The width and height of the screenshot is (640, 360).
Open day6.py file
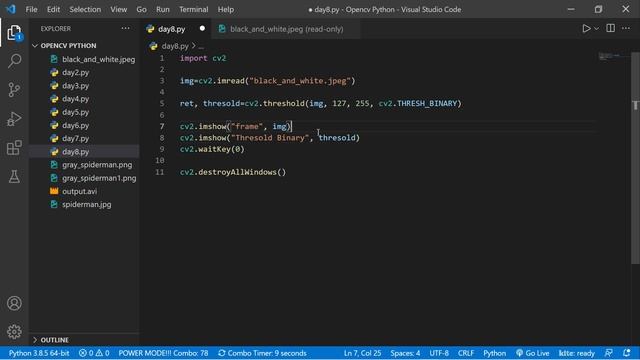coord(76,125)
